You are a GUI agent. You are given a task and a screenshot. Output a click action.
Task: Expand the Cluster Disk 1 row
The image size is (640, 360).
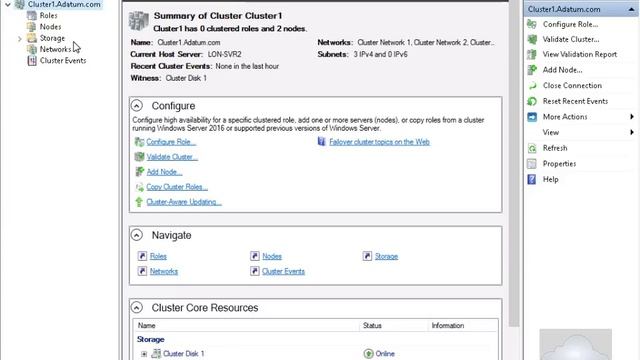point(144,354)
